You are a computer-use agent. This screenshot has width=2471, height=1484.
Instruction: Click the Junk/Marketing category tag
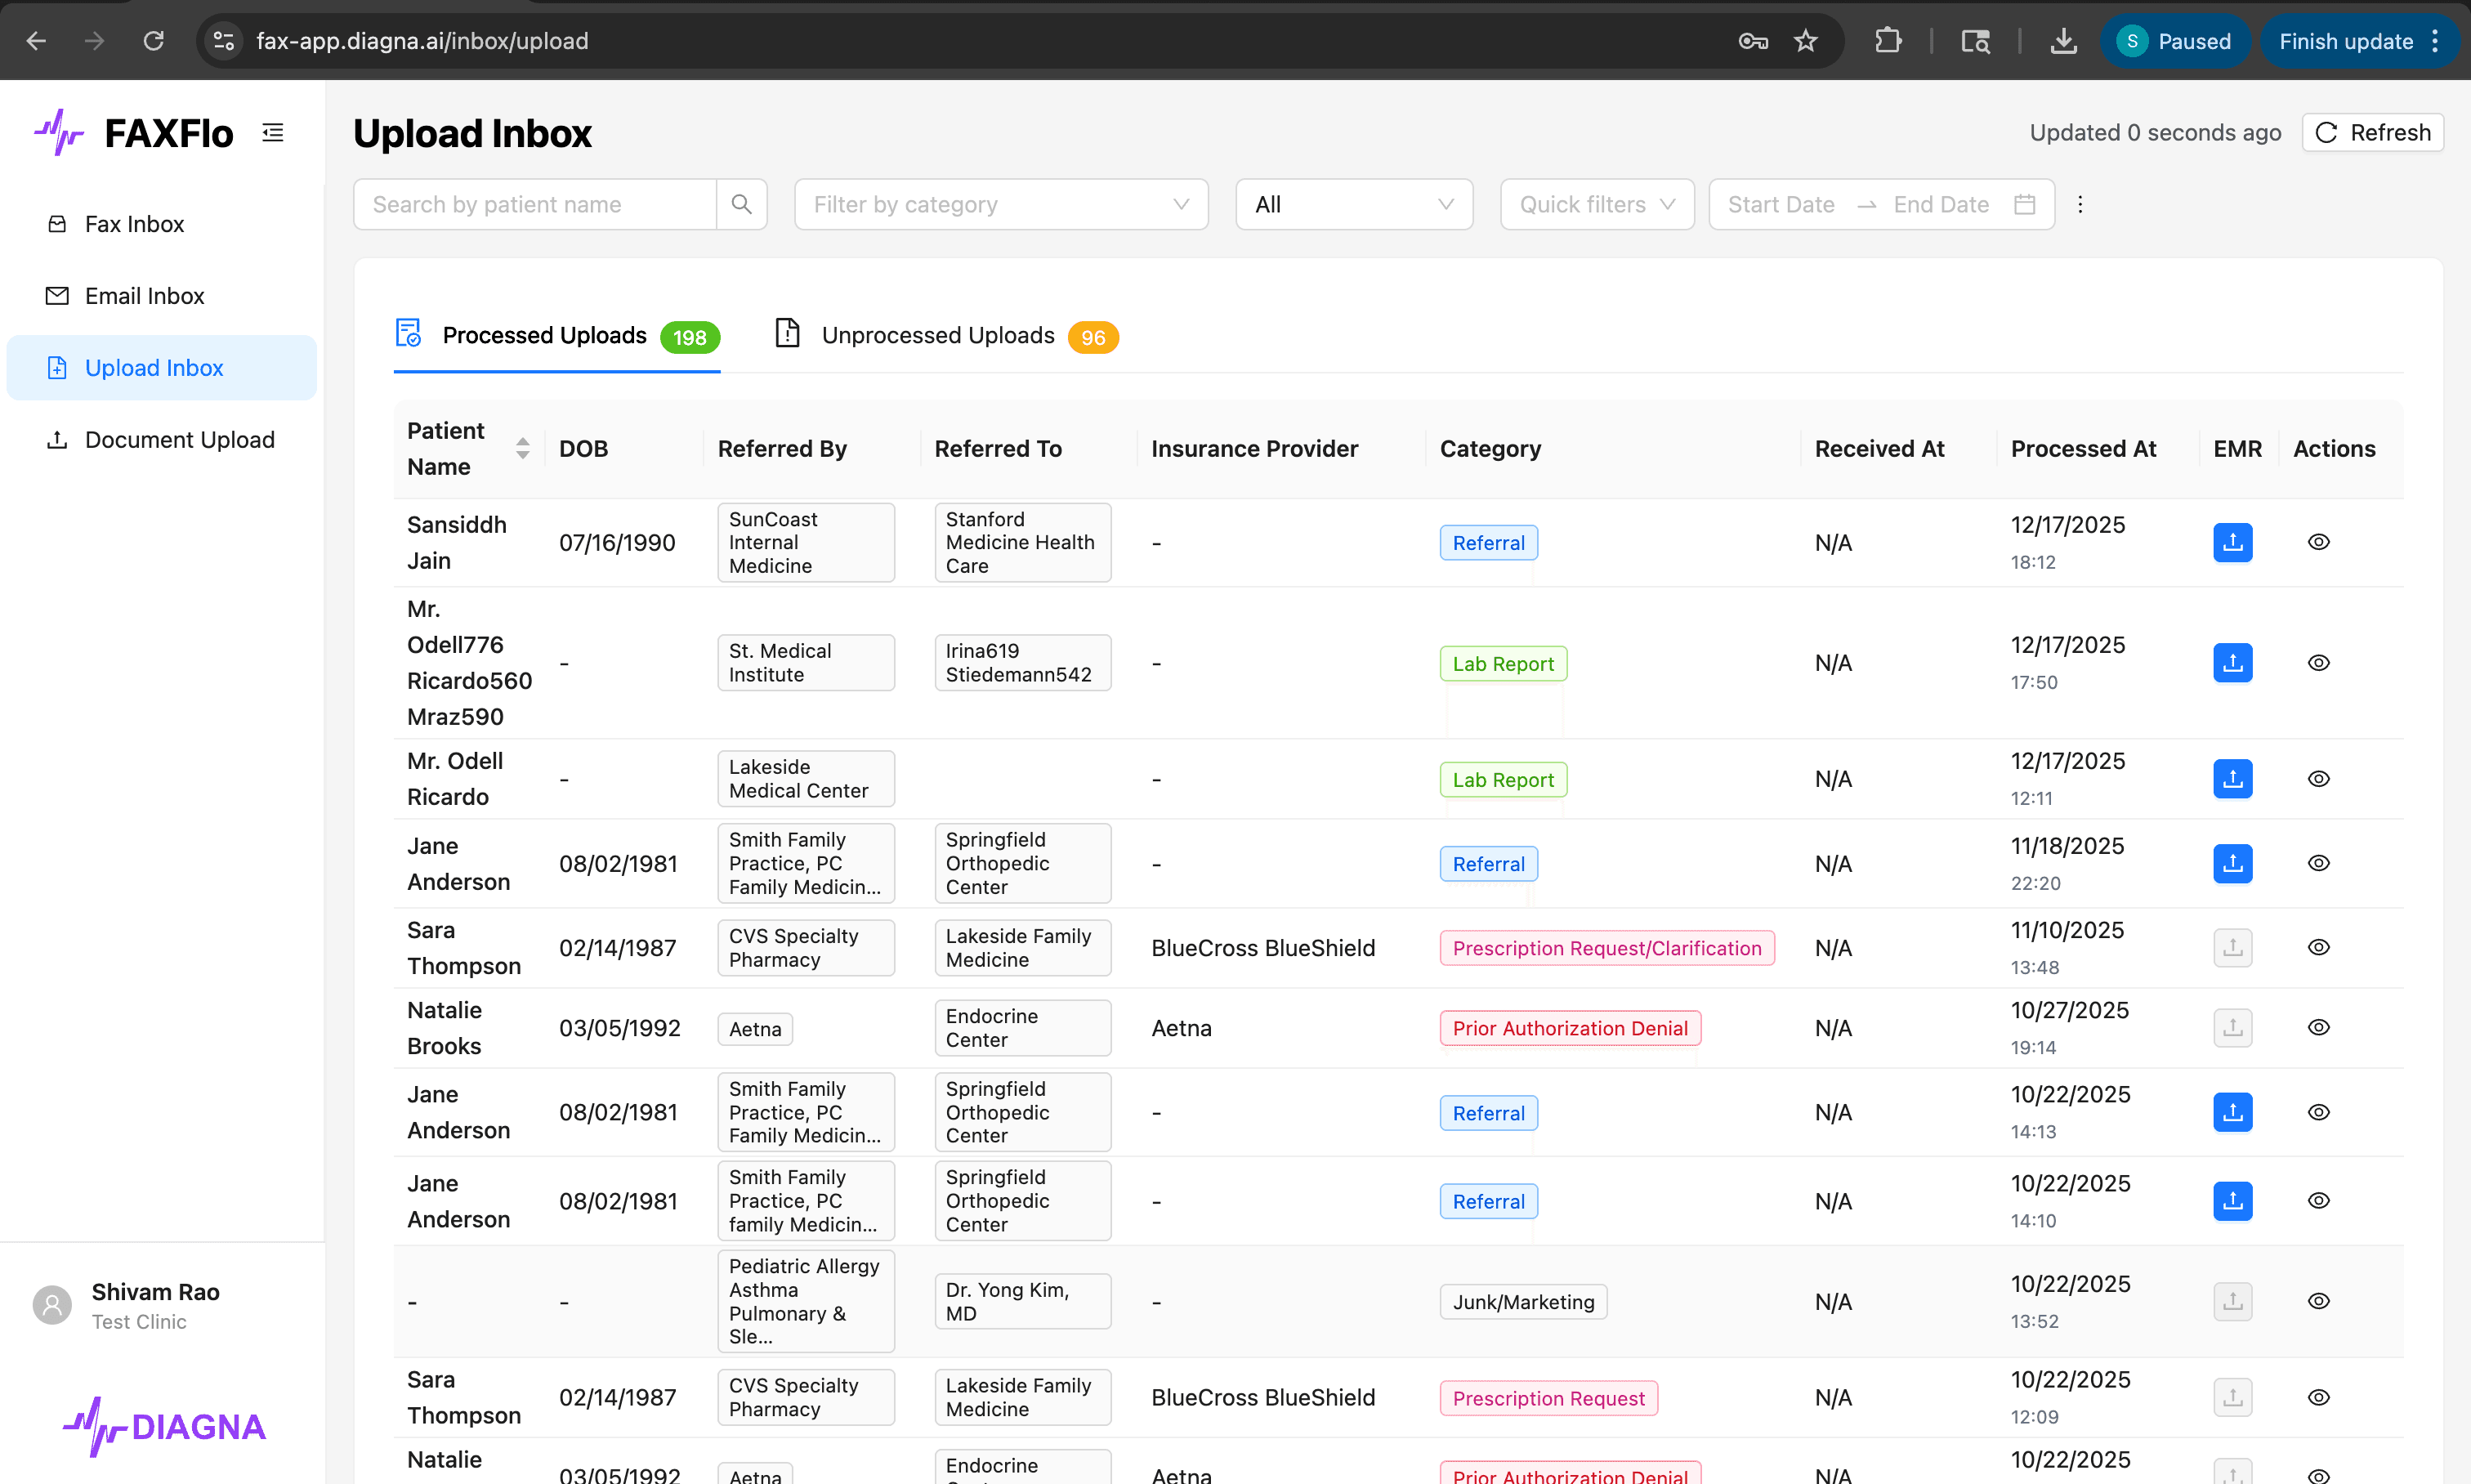pyautogui.click(x=1523, y=1302)
